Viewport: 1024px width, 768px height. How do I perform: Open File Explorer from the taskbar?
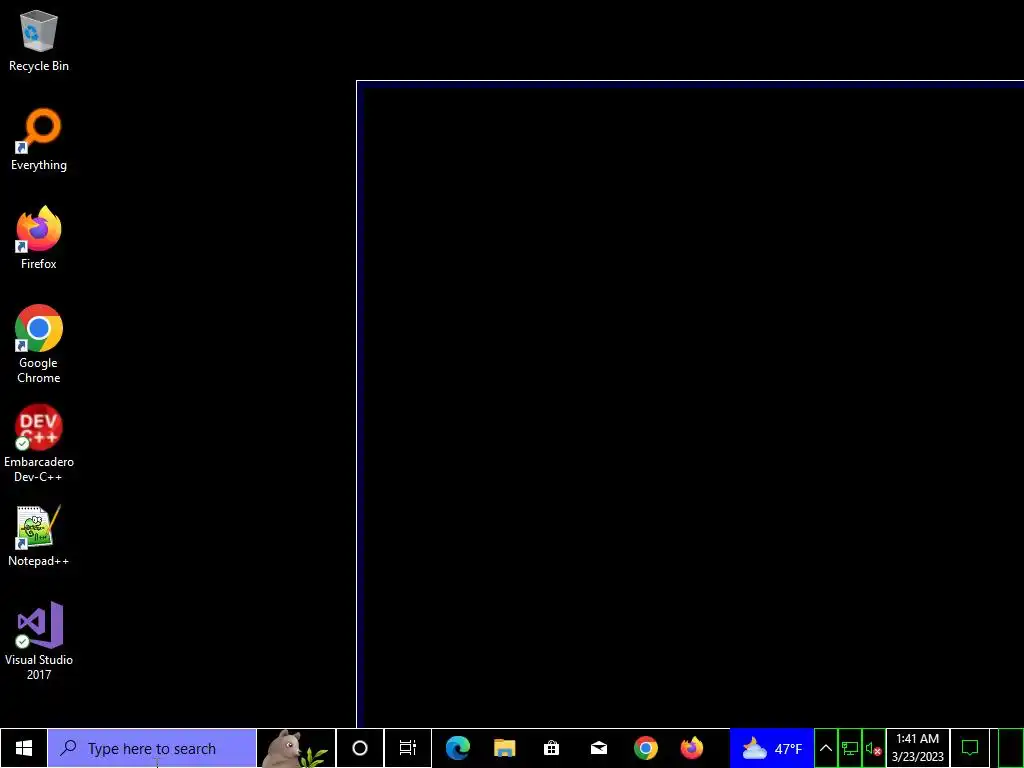click(x=505, y=748)
